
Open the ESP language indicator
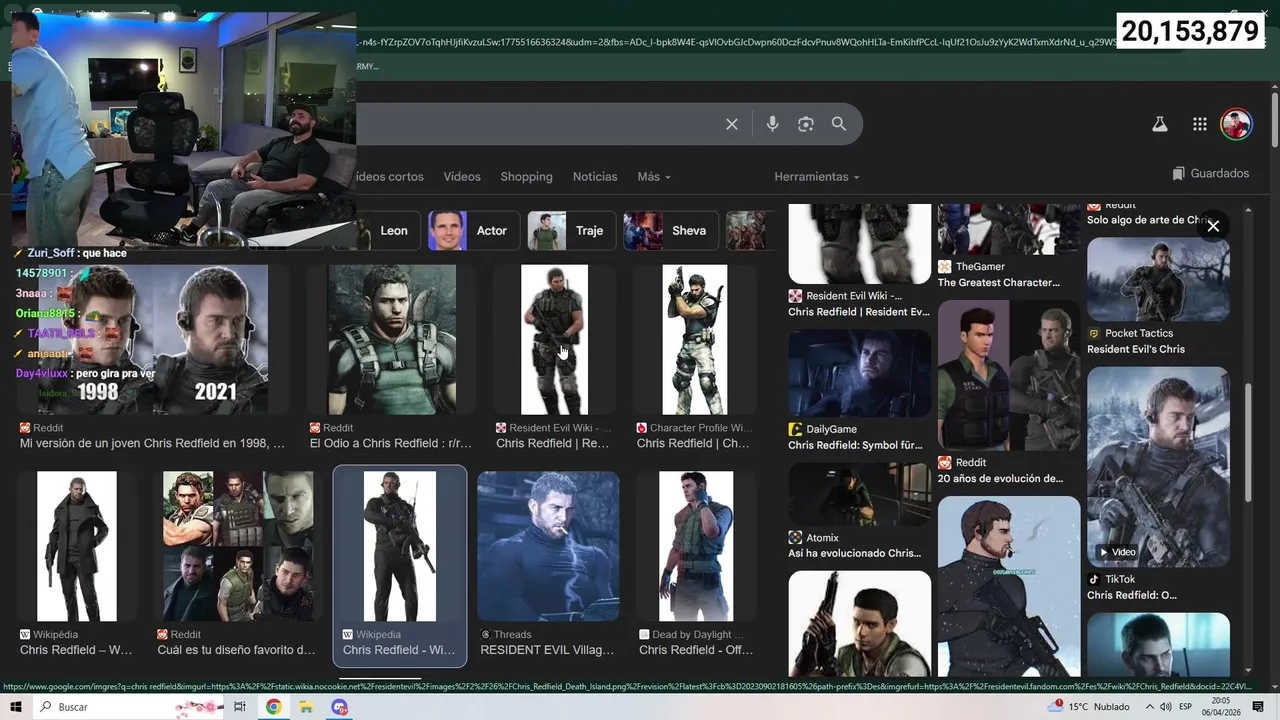click(x=1185, y=707)
